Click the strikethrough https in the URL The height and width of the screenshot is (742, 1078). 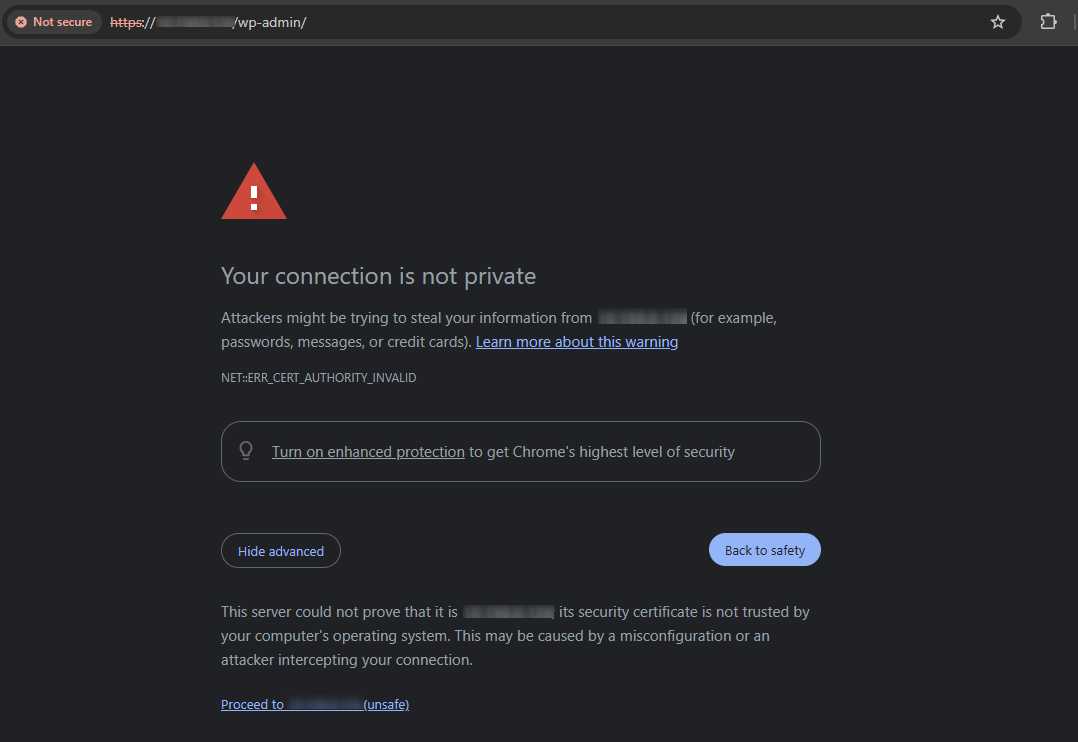(x=126, y=22)
